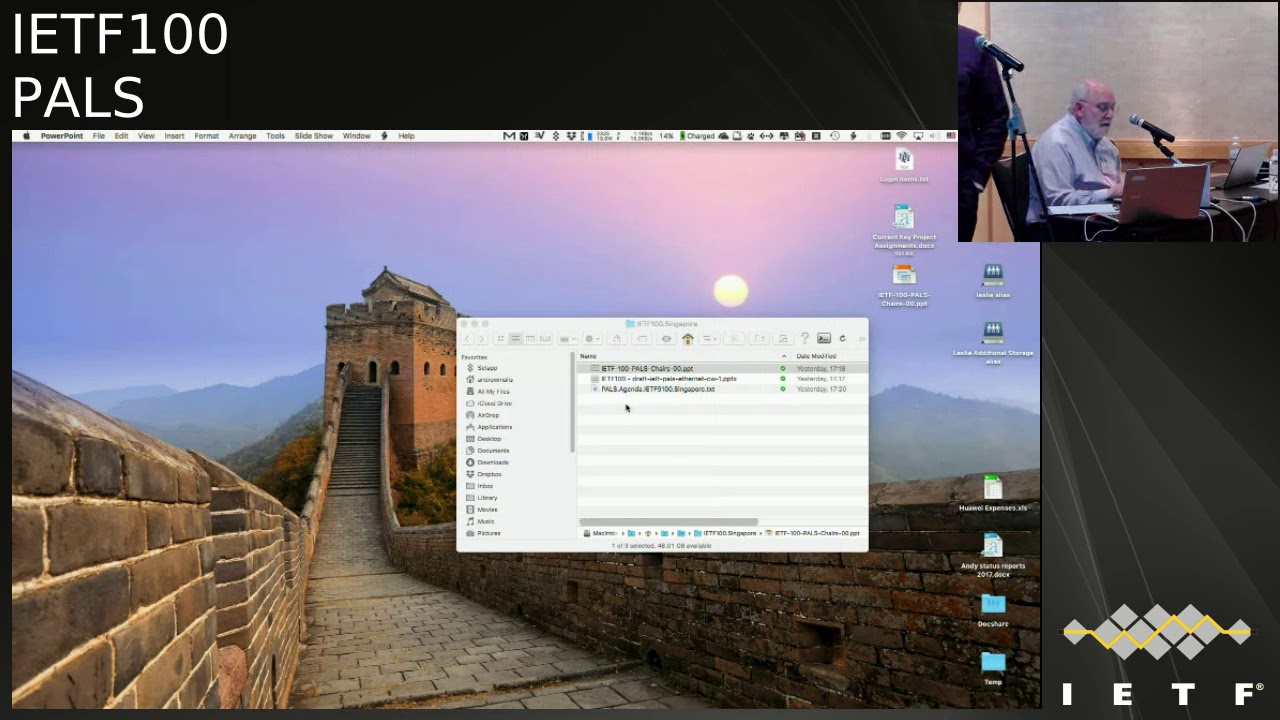Select the leslie alias desktop icon

pyautogui.click(x=993, y=281)
